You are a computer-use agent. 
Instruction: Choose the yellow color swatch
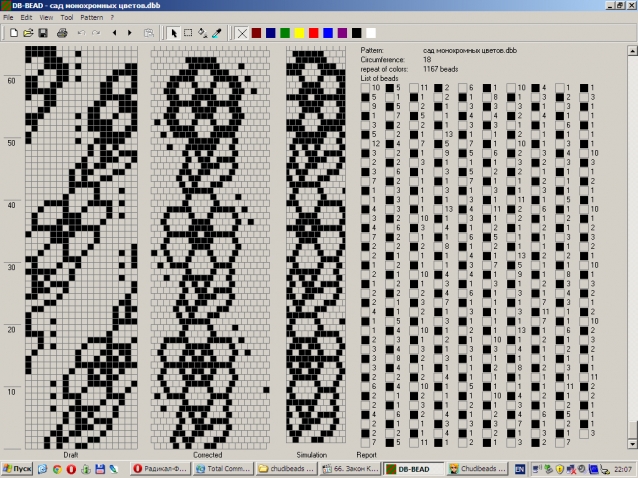(x=299, y=33)
